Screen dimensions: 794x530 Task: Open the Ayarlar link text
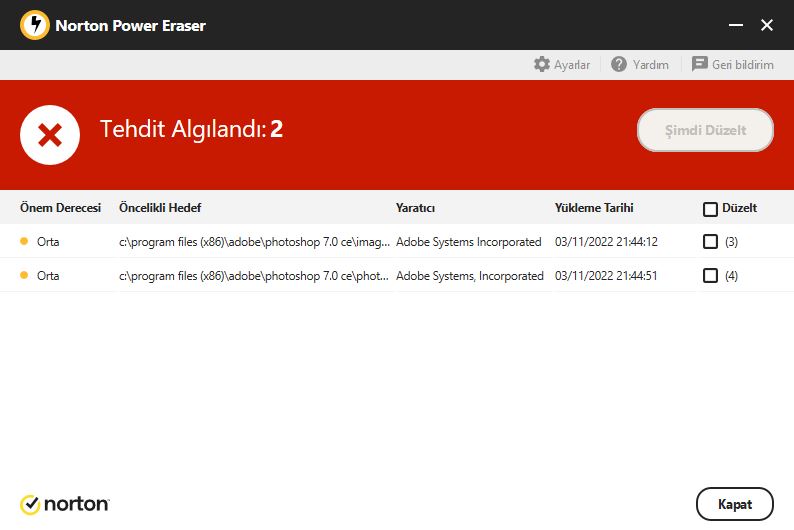(x=572, y=65)
